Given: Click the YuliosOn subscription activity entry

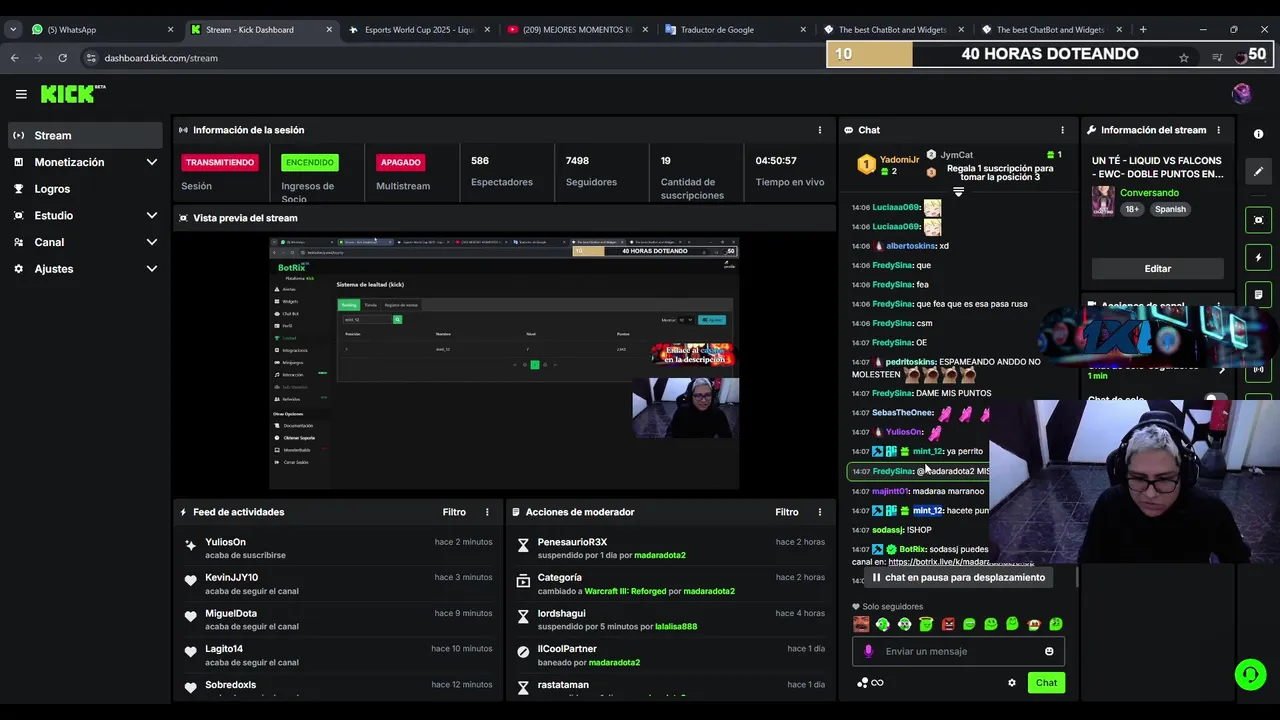Looking at the screenshot, I should coord(337,548).
